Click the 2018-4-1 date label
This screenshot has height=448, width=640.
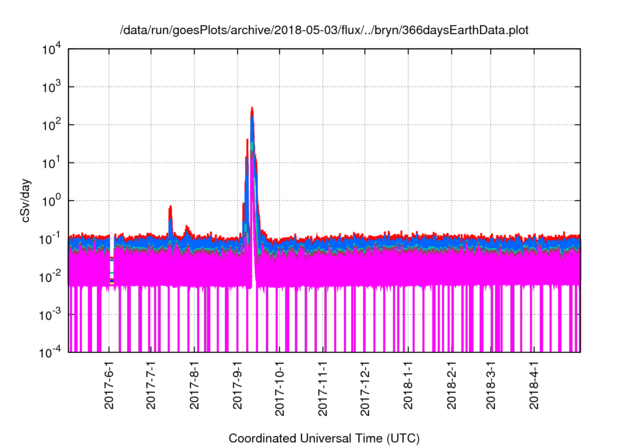[534, 385]
